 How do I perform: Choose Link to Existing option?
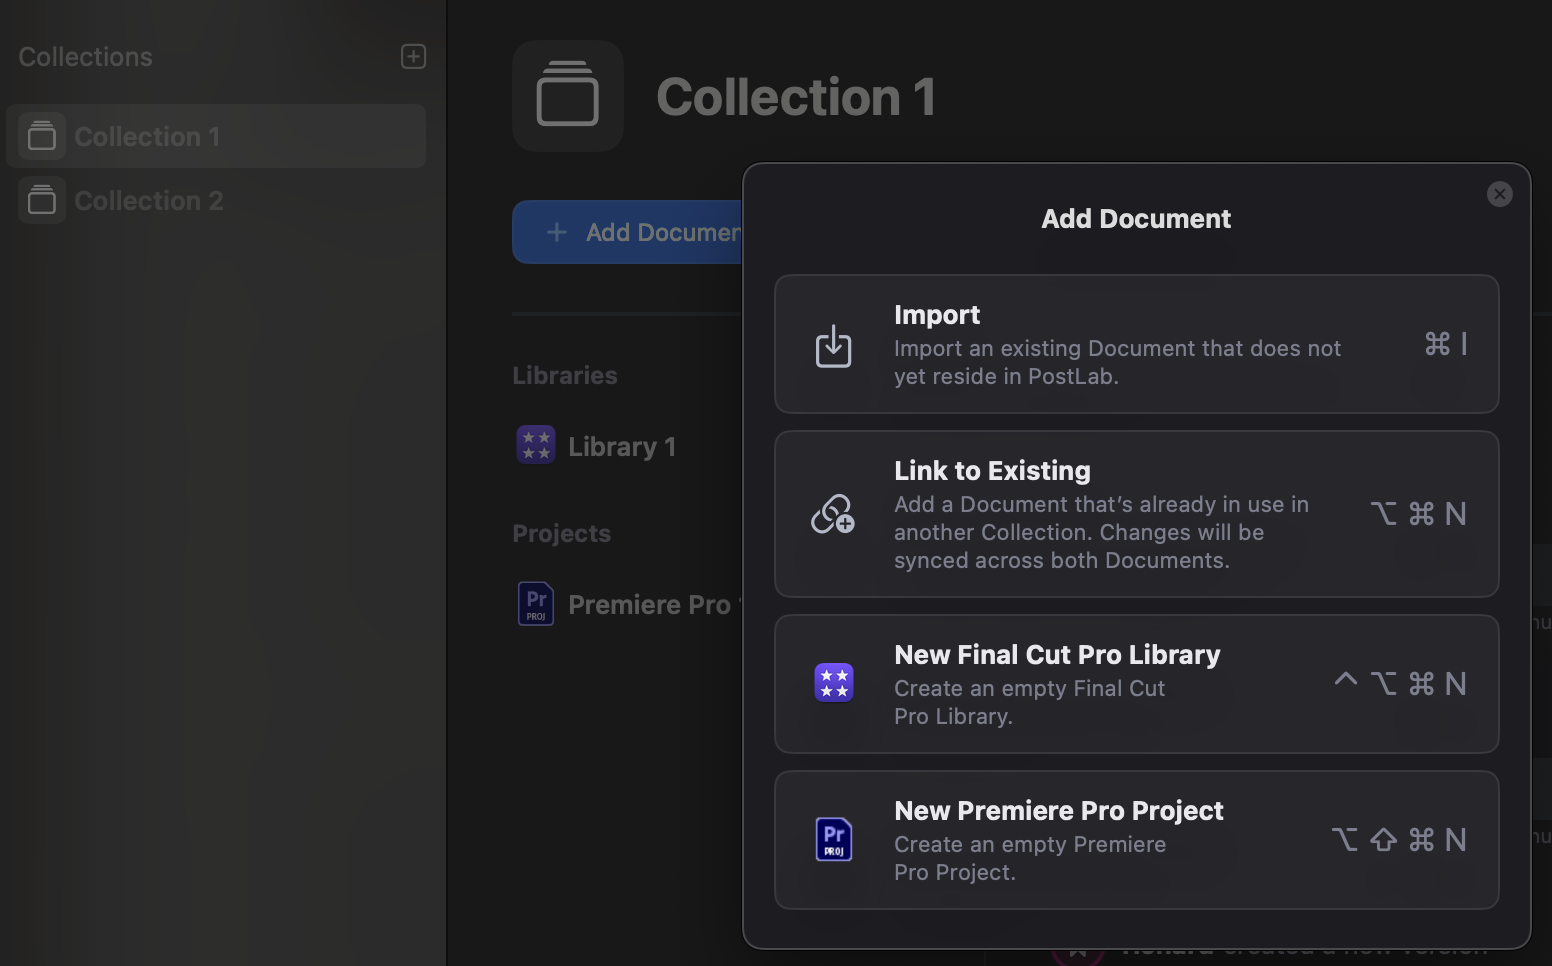1136,514
